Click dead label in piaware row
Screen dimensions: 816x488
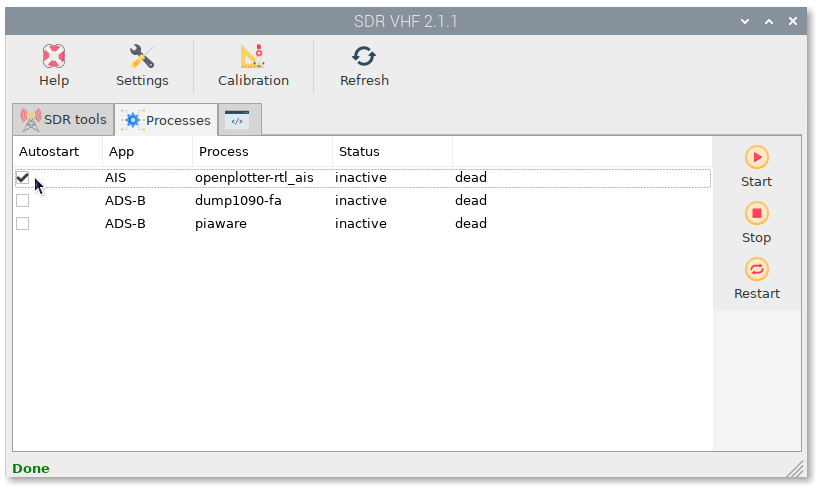tap(471, 223)
